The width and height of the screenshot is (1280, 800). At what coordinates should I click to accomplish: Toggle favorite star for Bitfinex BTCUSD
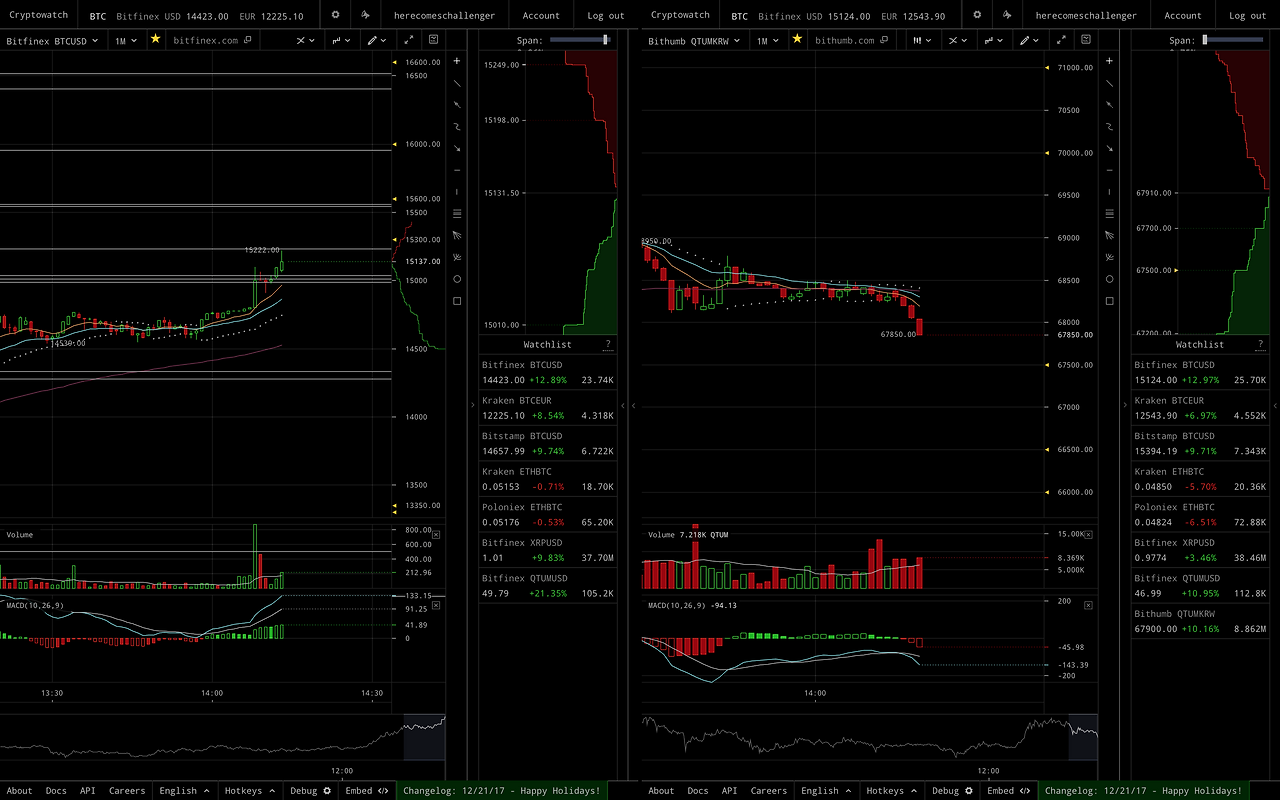point(155,40)
